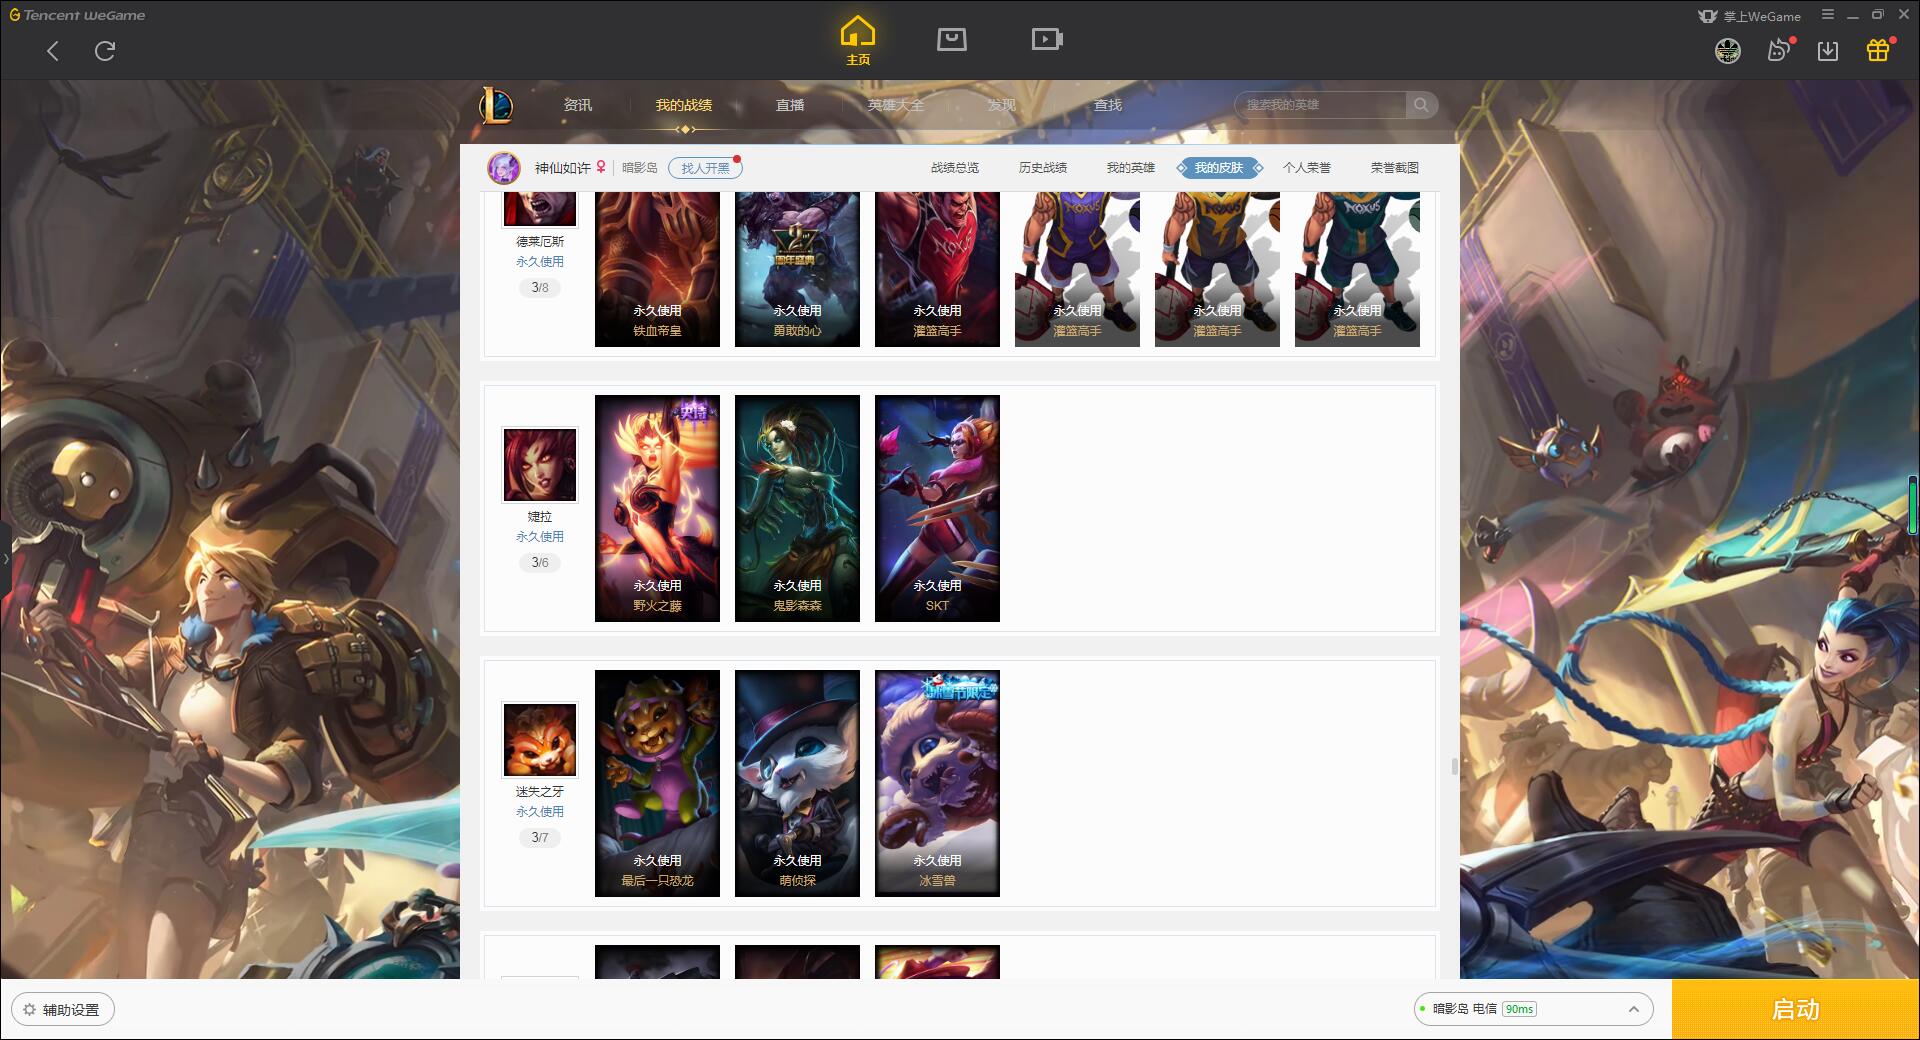The height and width of the screenshot is (1040, 1920).
Task: Open the 鬼影森森 skin card
Action: pyautogui.click(x=797, y=508)
